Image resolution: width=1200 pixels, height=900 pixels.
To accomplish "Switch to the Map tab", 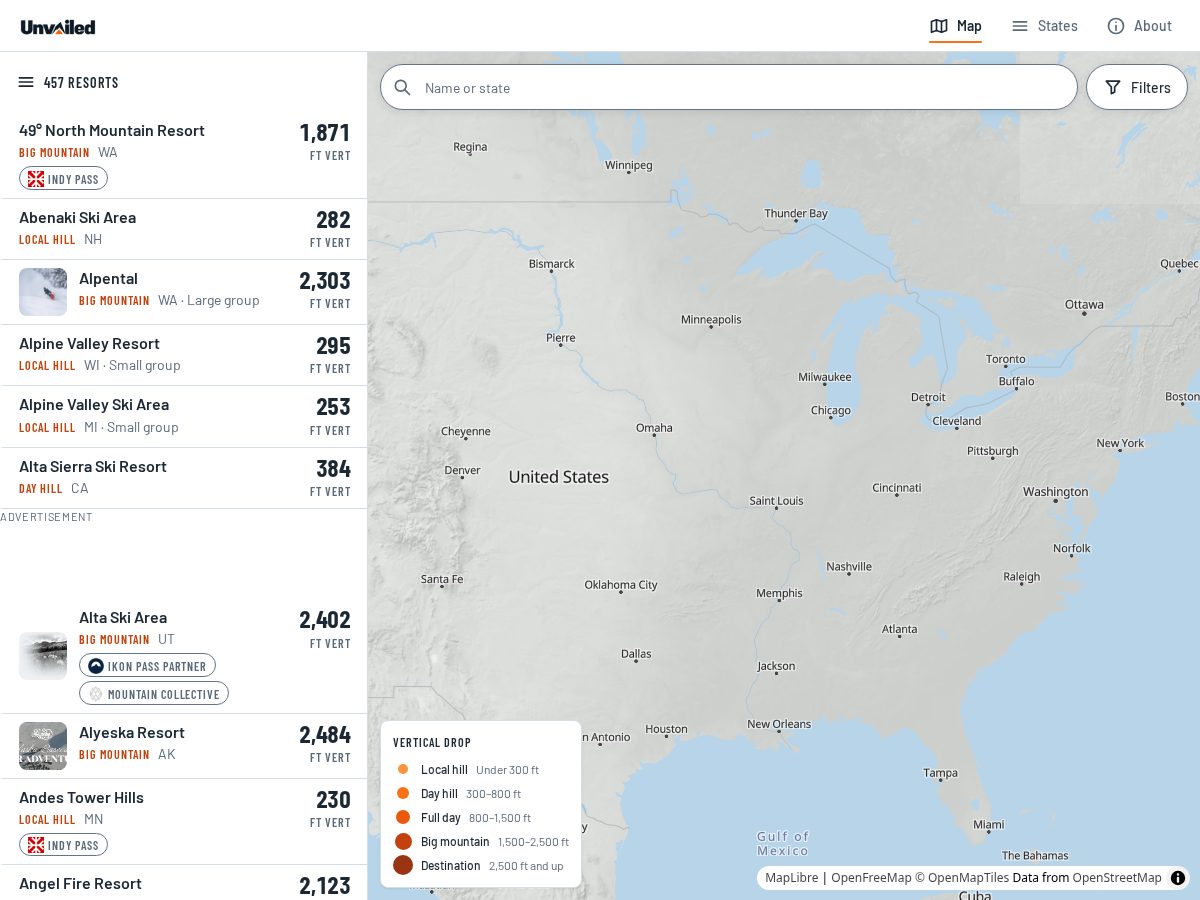I will pyautogui.click(x=956, y=26).
